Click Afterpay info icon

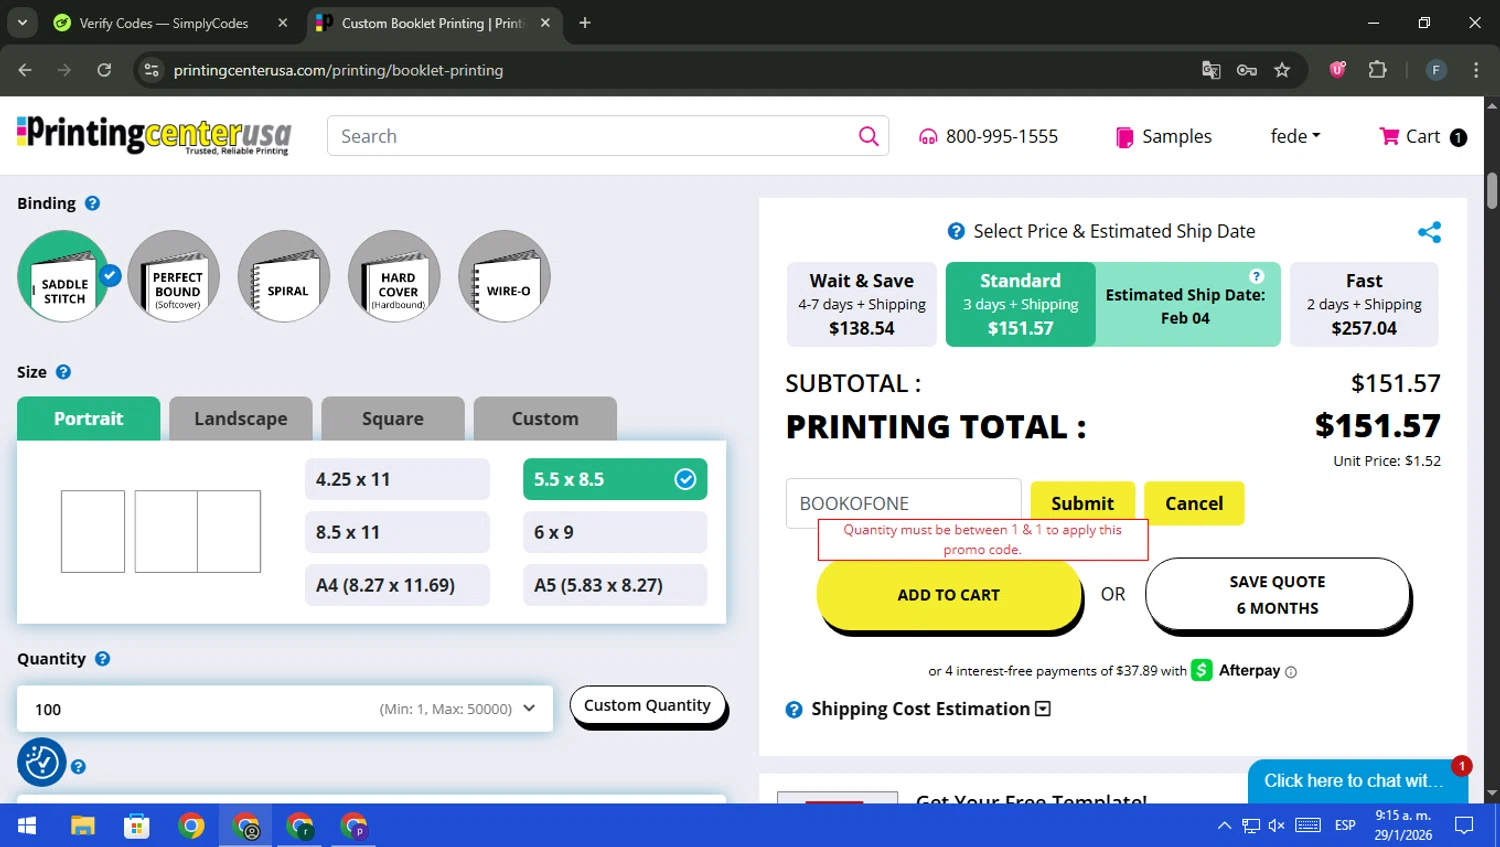(x=1291, y=672)
